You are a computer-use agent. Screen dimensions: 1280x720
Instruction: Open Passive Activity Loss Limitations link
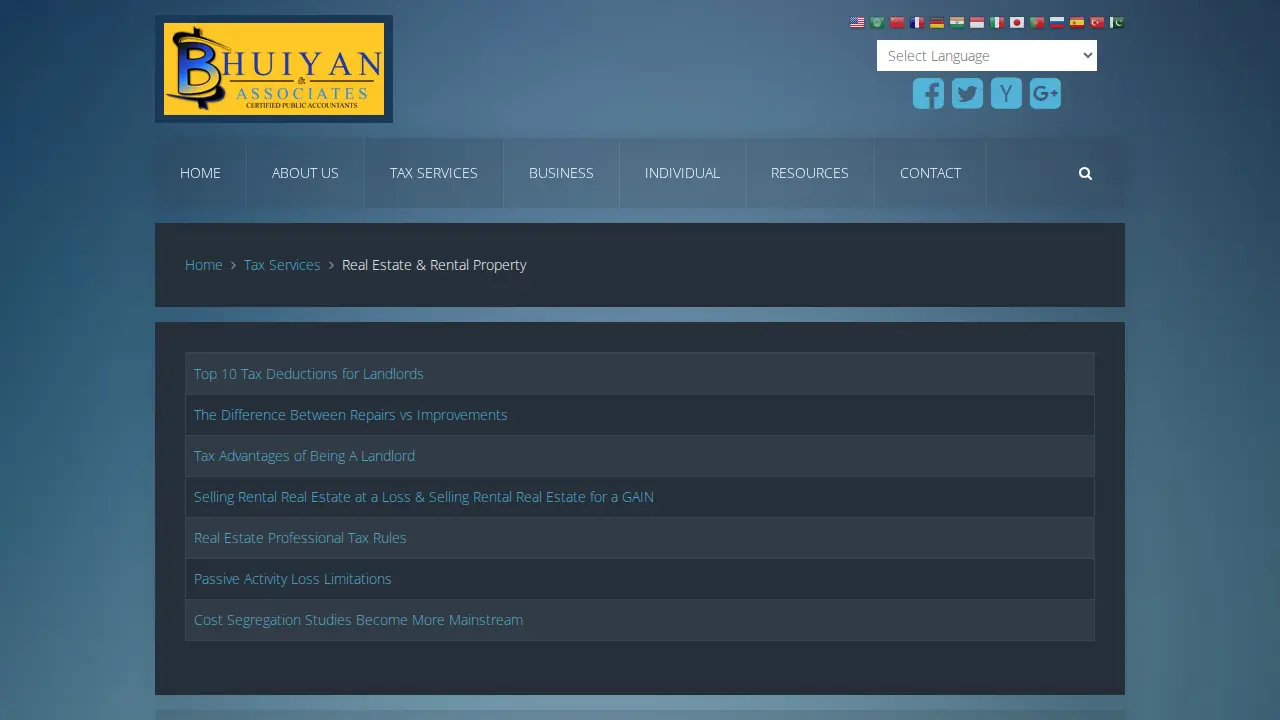pyautogui.click(x=293, y=579)
